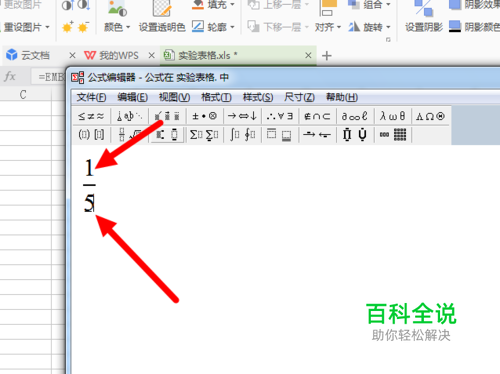
Task: Open products and set theory templates palette
Action: [x=355, y=135]
